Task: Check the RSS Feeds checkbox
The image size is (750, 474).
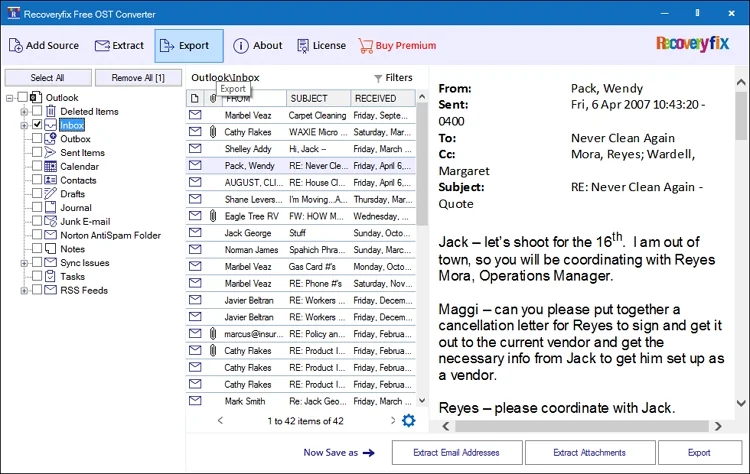Action: point(37,290)
